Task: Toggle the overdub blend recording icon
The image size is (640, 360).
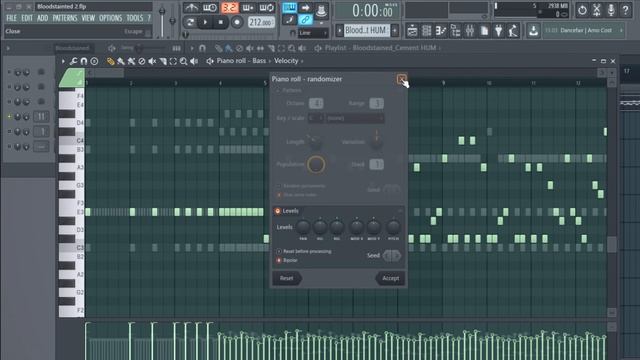Action: [248, 7]
